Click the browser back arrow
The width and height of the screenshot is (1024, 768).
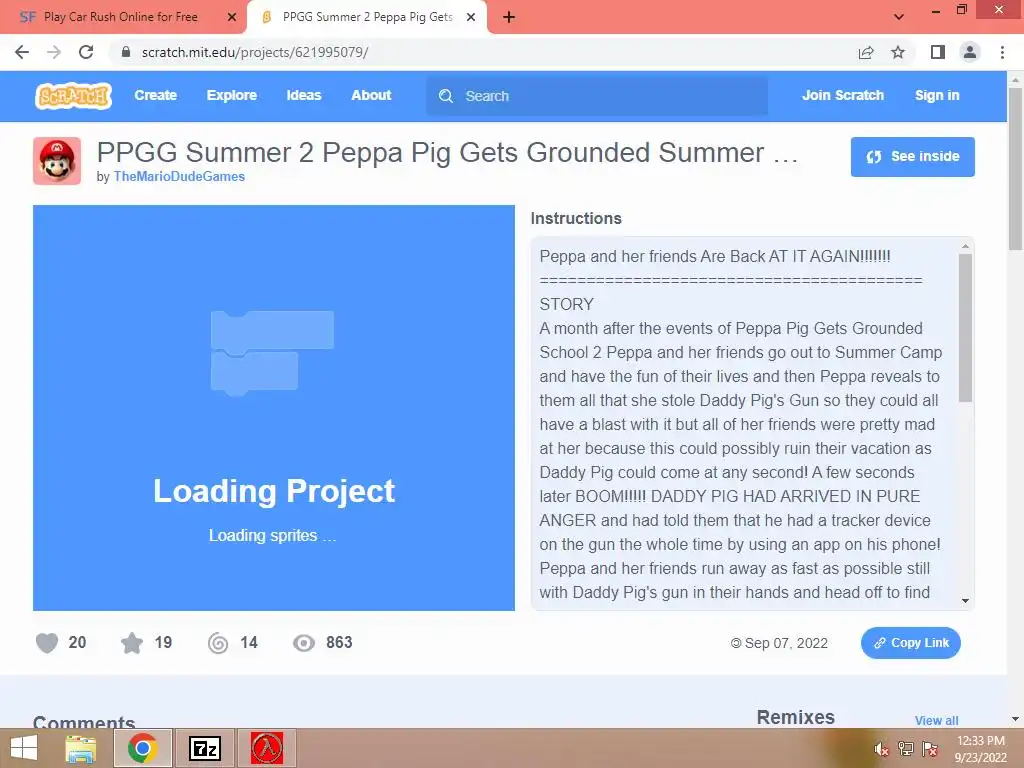(x=22, y=52)
